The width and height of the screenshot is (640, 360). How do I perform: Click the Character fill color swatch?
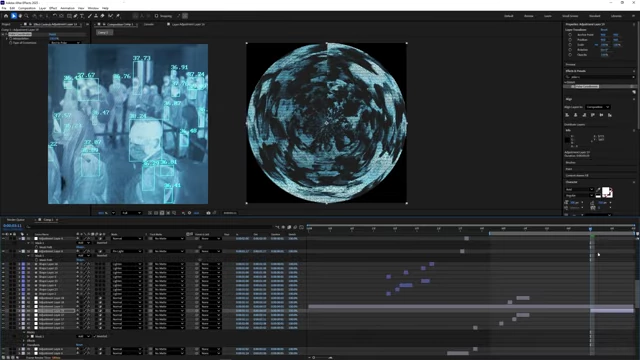coord(606,191)
